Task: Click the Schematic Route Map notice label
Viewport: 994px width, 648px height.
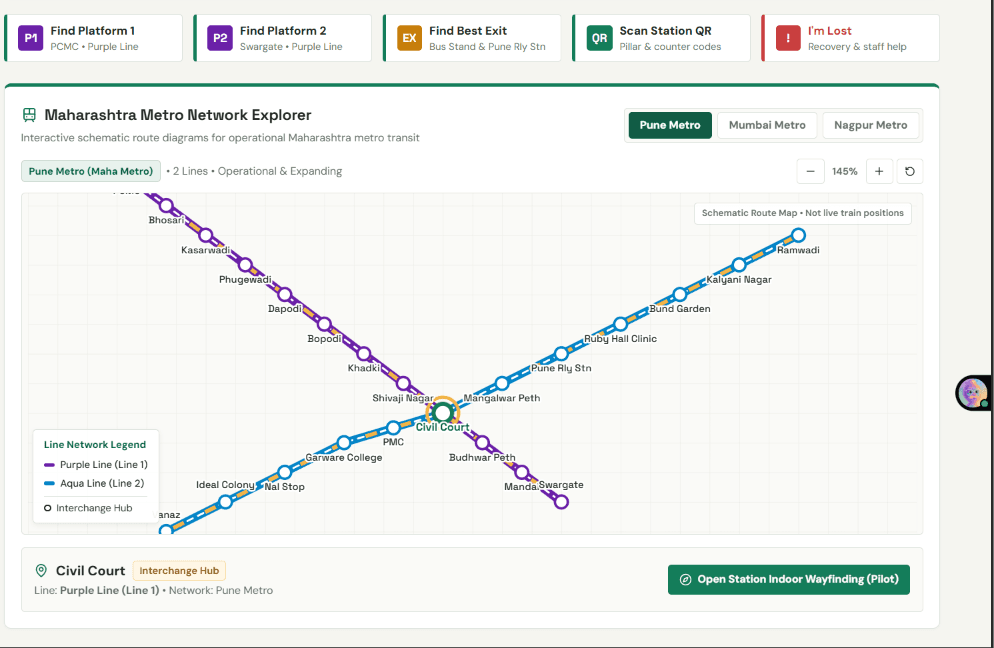Action: tap(803, 213)
